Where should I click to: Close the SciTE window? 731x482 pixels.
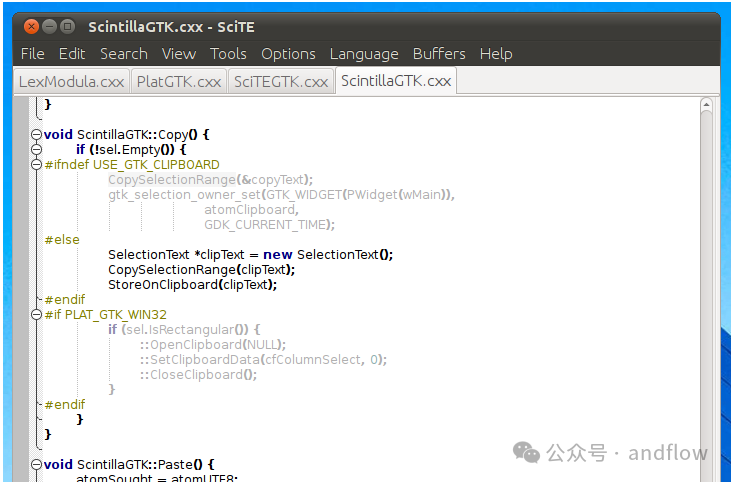pyautogui.click(x=31, y=27)
